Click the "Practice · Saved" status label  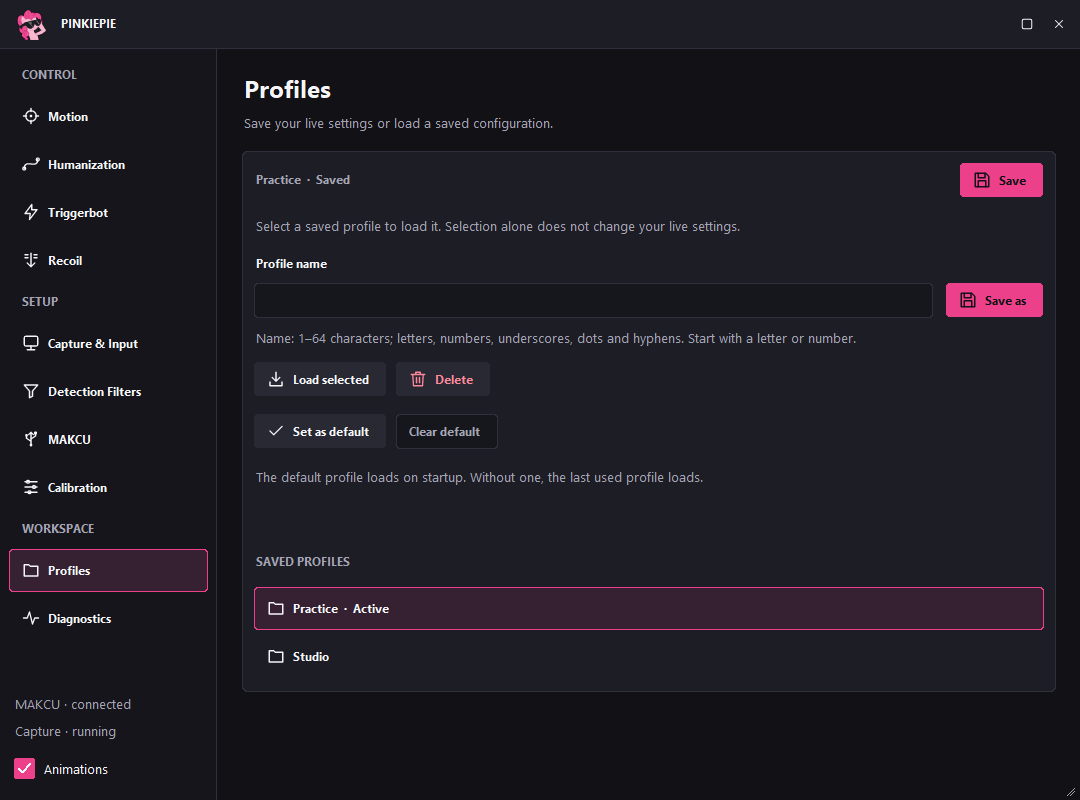pos(303,180)
